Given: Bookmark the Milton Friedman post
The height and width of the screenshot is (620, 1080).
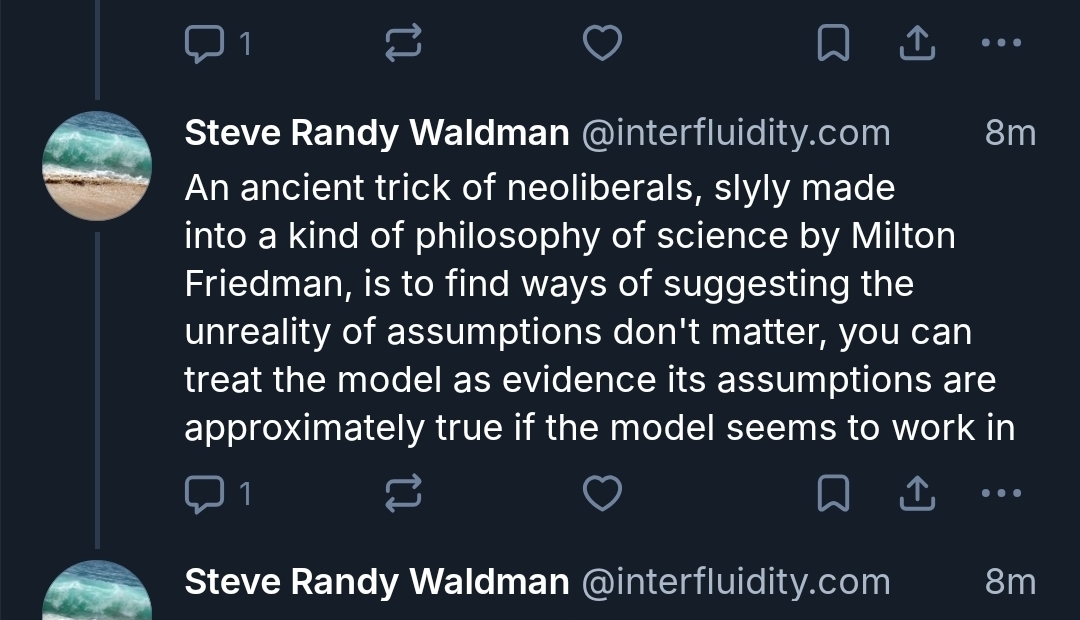Looking at the screenshot, I should (833, 492).
